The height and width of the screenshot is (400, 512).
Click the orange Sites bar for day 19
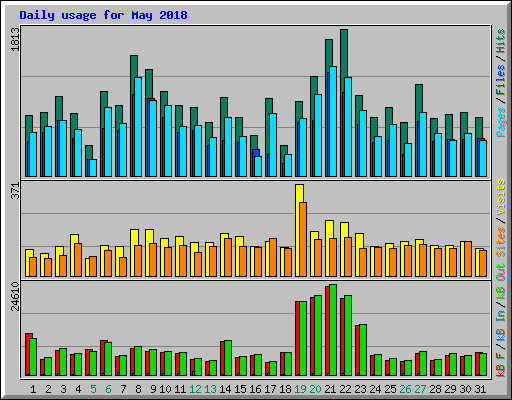point(303,239)
